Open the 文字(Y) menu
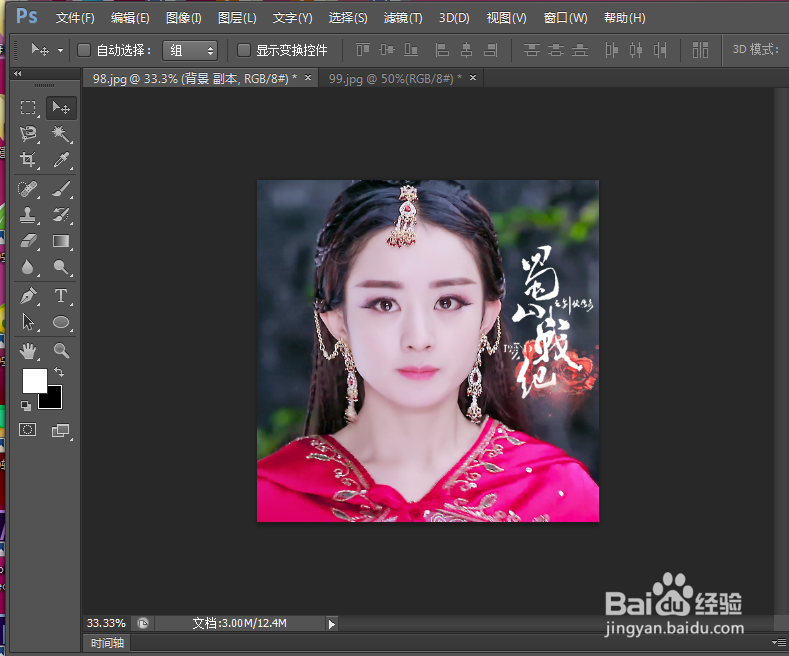Viewport: 789px width, 656px height. coord(292,18)
